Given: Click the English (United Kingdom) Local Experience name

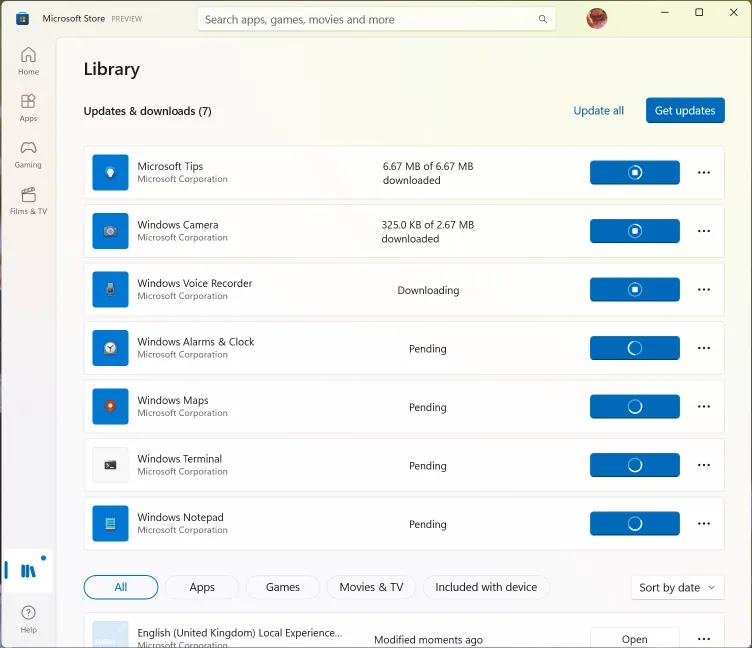Looking at the screenshot, I should click(x=240, y=633).
